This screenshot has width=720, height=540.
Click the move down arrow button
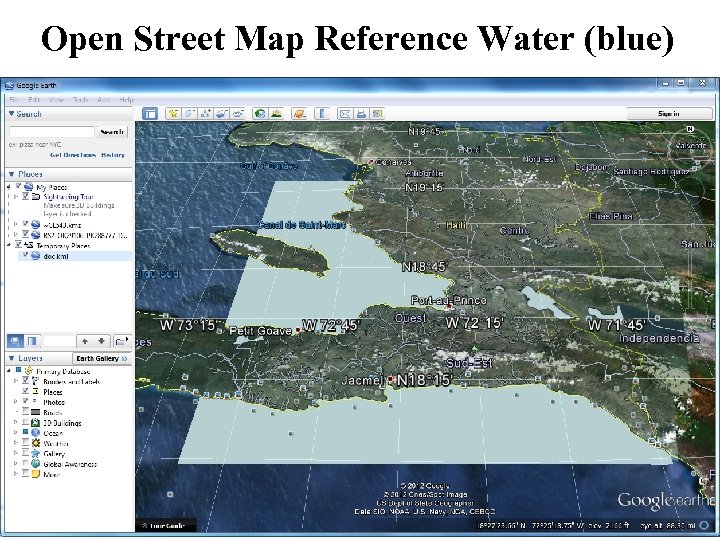pyautogui.click(x=101, y=341)
